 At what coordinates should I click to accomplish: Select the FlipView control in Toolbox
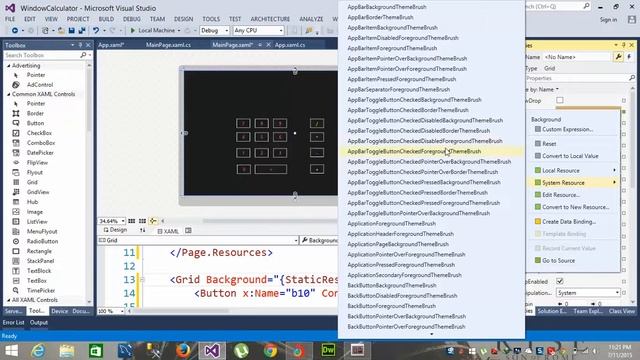(x=37, y=162)
